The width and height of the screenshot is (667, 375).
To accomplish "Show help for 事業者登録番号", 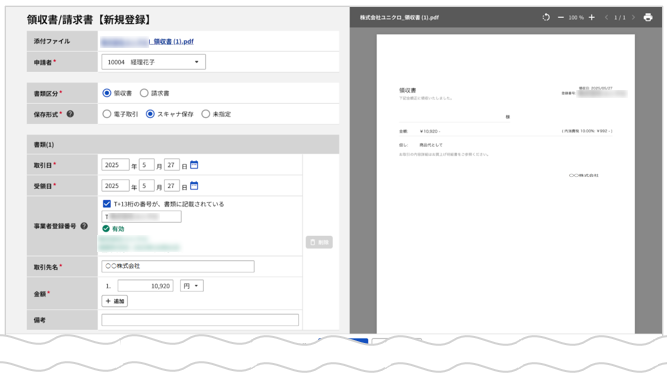I will pyautogui.click(x=84, y=226).
